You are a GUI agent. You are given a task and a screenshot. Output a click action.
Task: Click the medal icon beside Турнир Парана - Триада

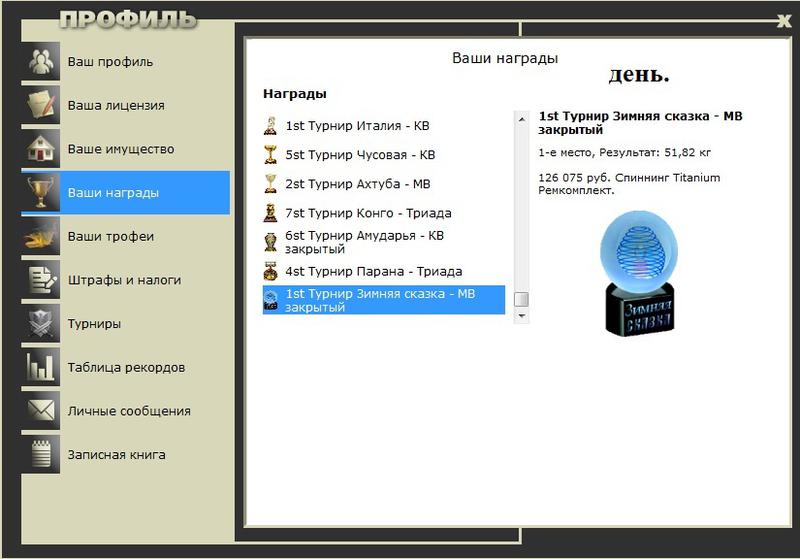click(270, 271)
